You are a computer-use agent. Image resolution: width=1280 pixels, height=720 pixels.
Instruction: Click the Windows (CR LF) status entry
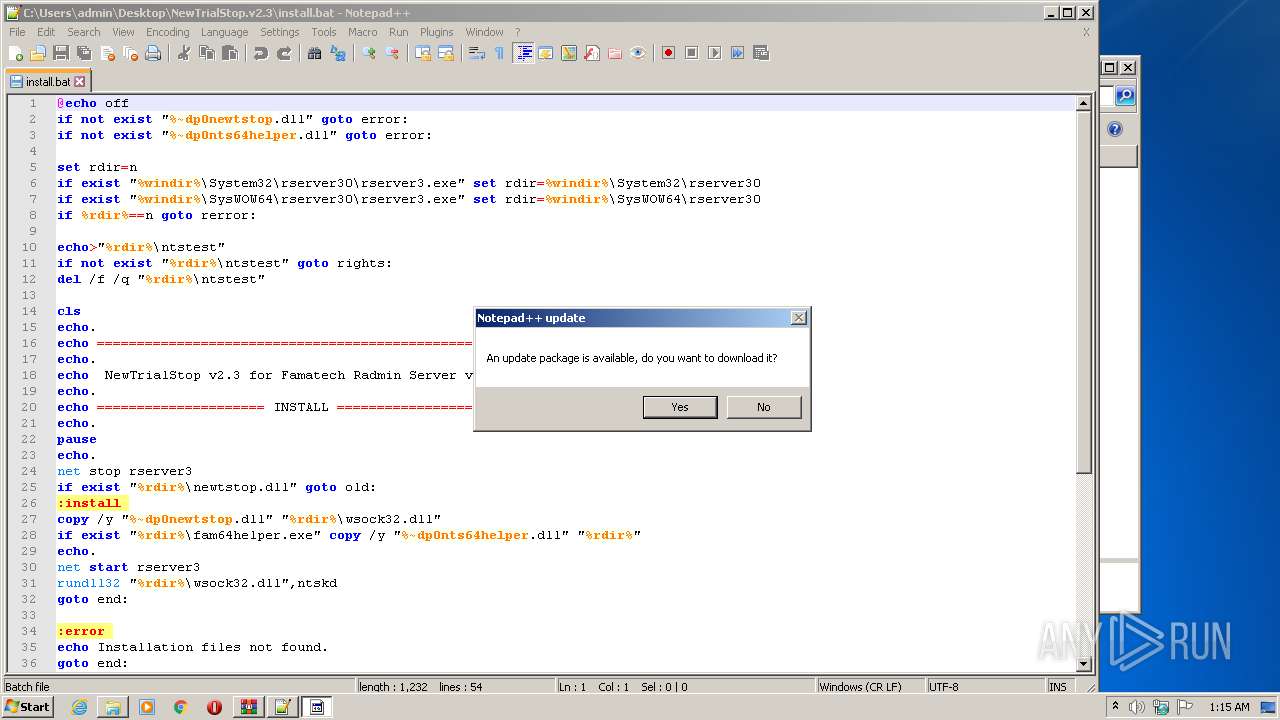point(869,687)
